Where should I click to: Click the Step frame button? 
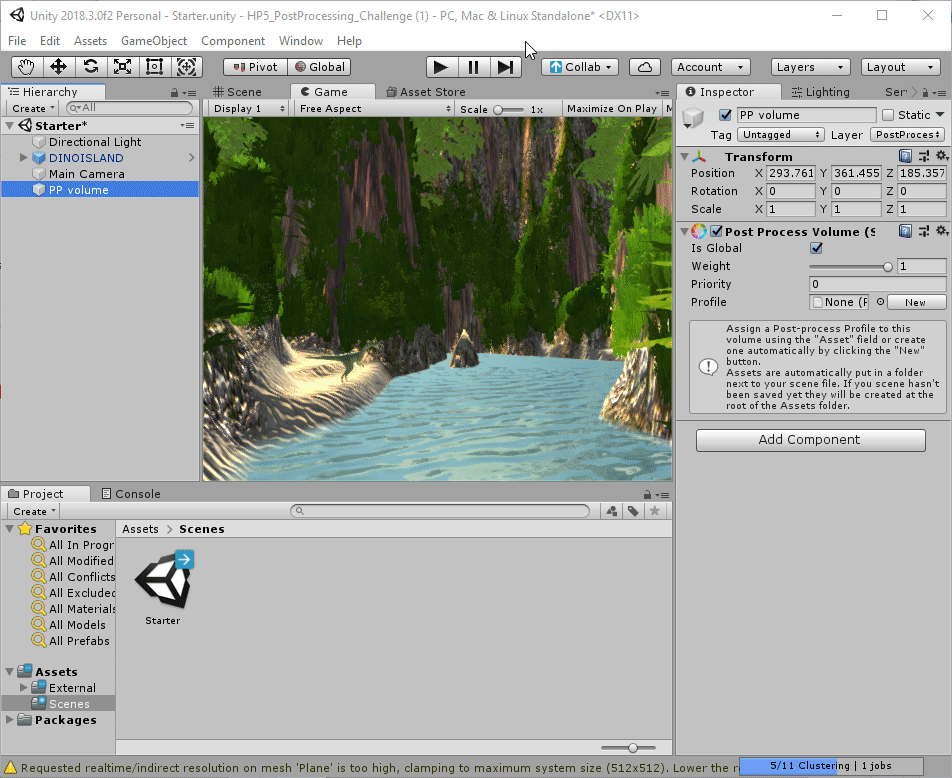(x=505, y=67)
